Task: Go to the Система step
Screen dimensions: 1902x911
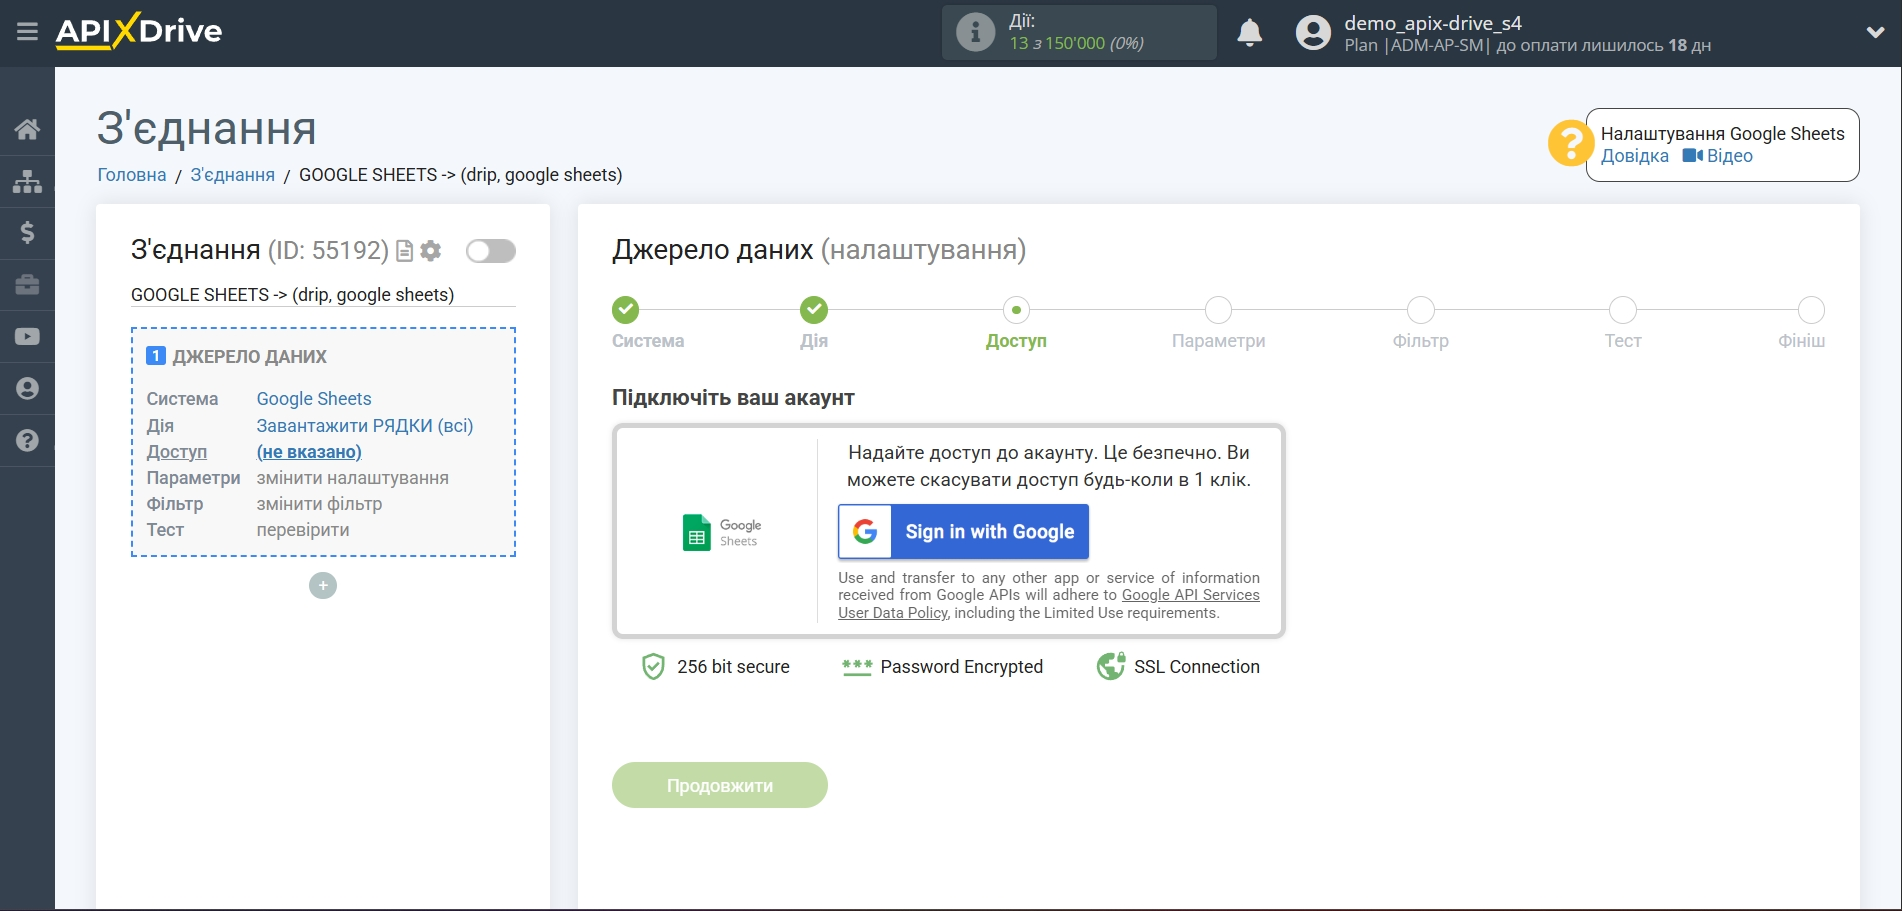Action: point(627,310)
